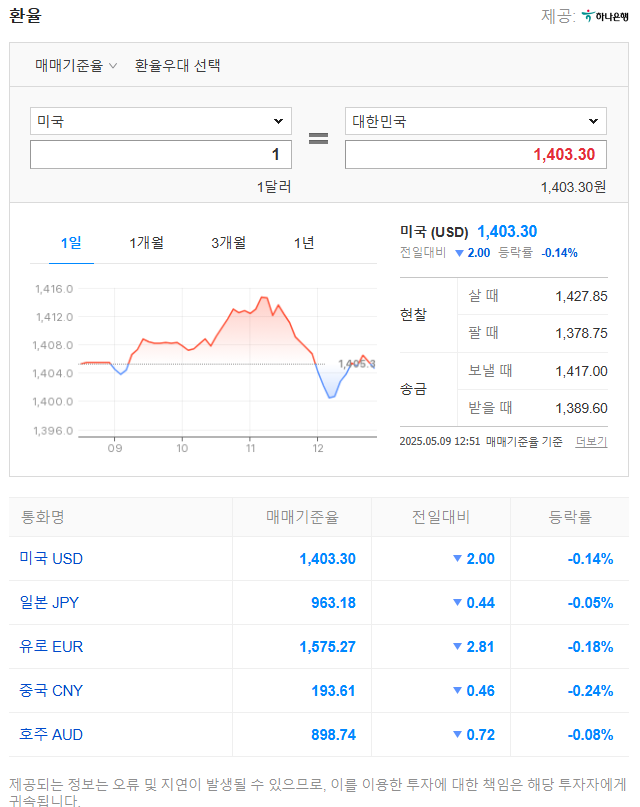This screenshot has height=807, width=640.
Task: Click the 09 hour marker on chart axis
Action: 115,448
